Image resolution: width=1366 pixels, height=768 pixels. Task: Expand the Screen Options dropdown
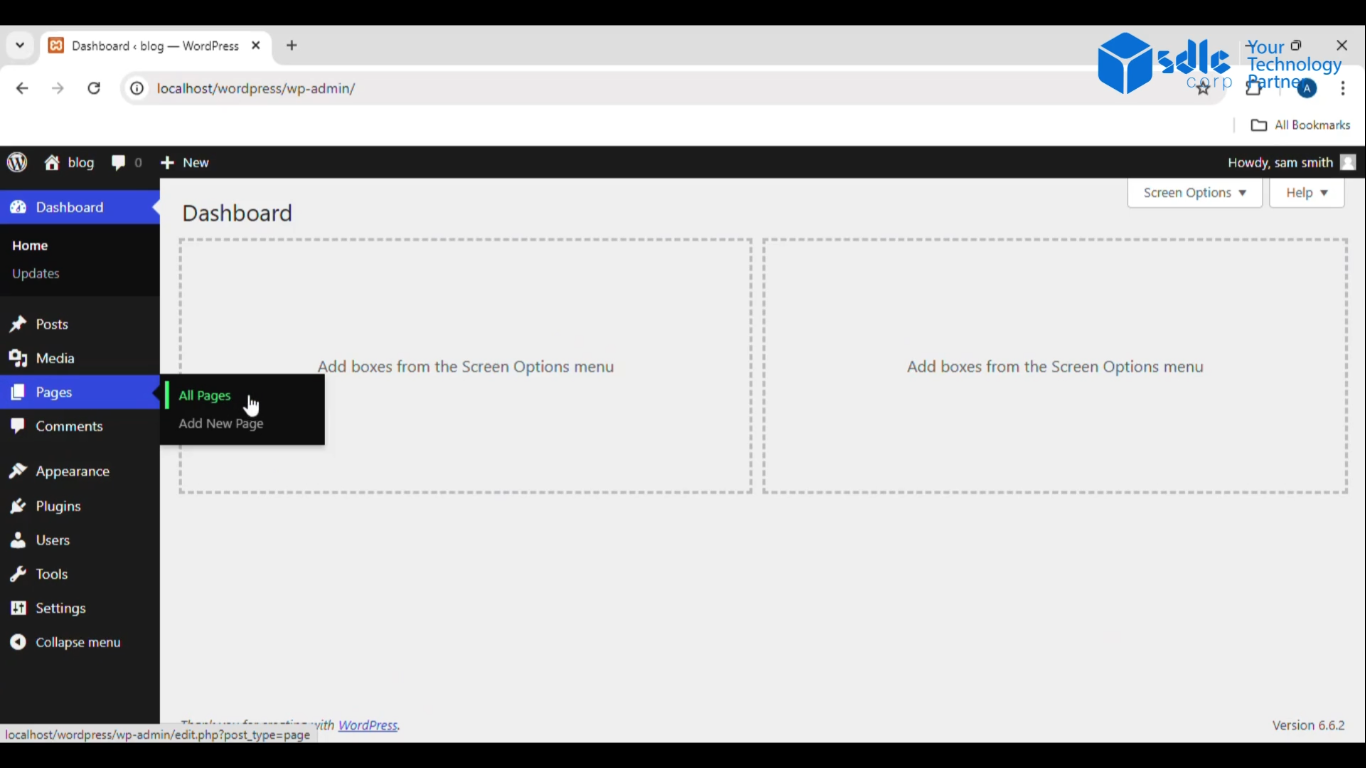pyautogui.click(x=1195, y=193)
